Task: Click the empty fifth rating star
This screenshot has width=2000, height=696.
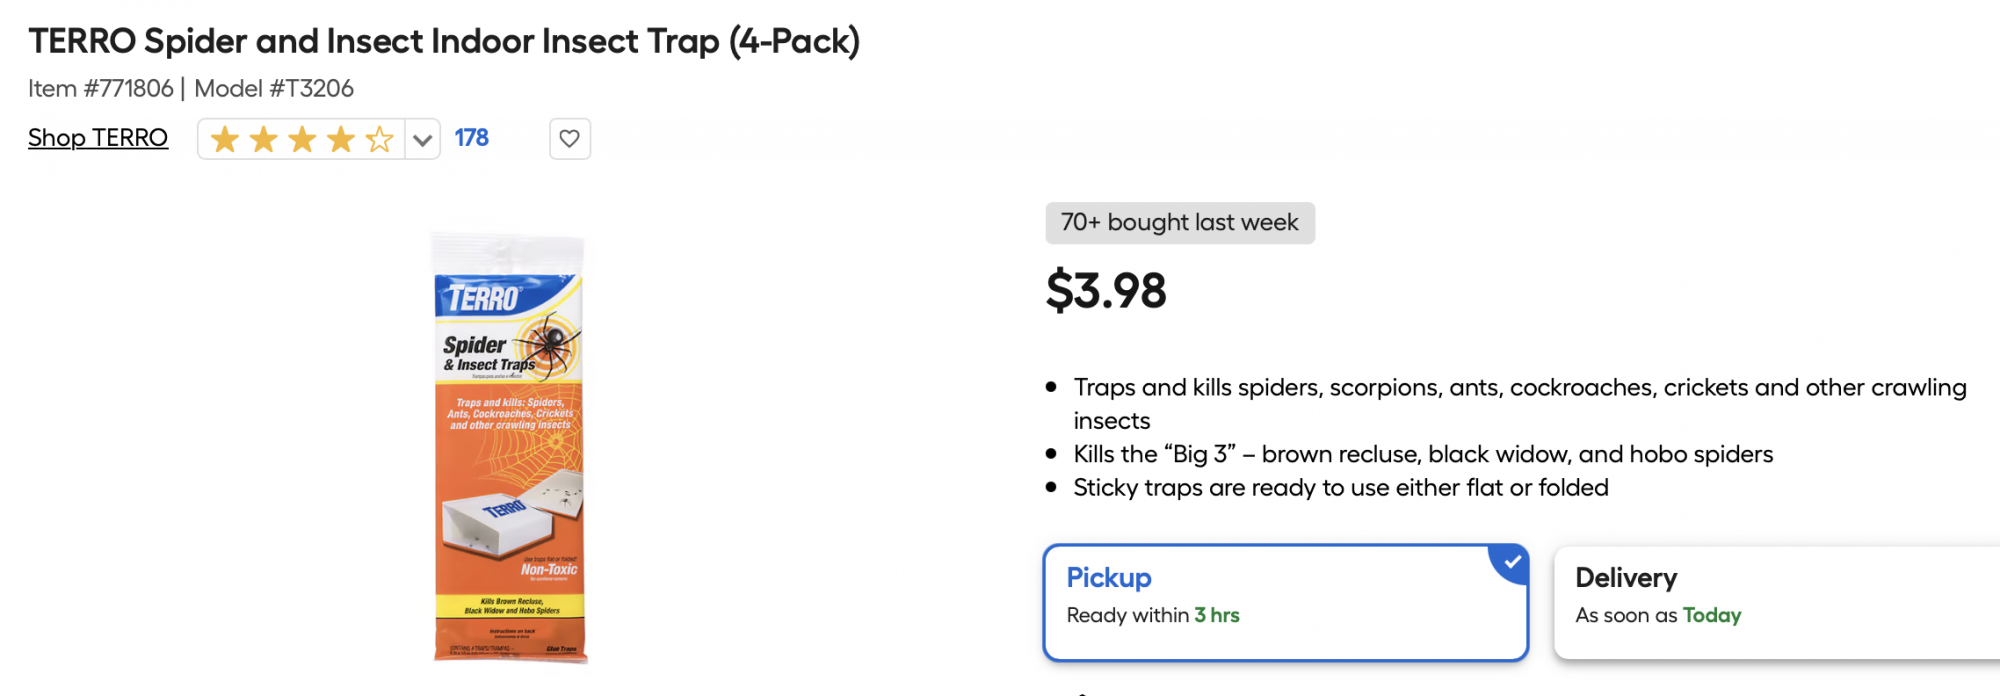Action: coord(379,139)
